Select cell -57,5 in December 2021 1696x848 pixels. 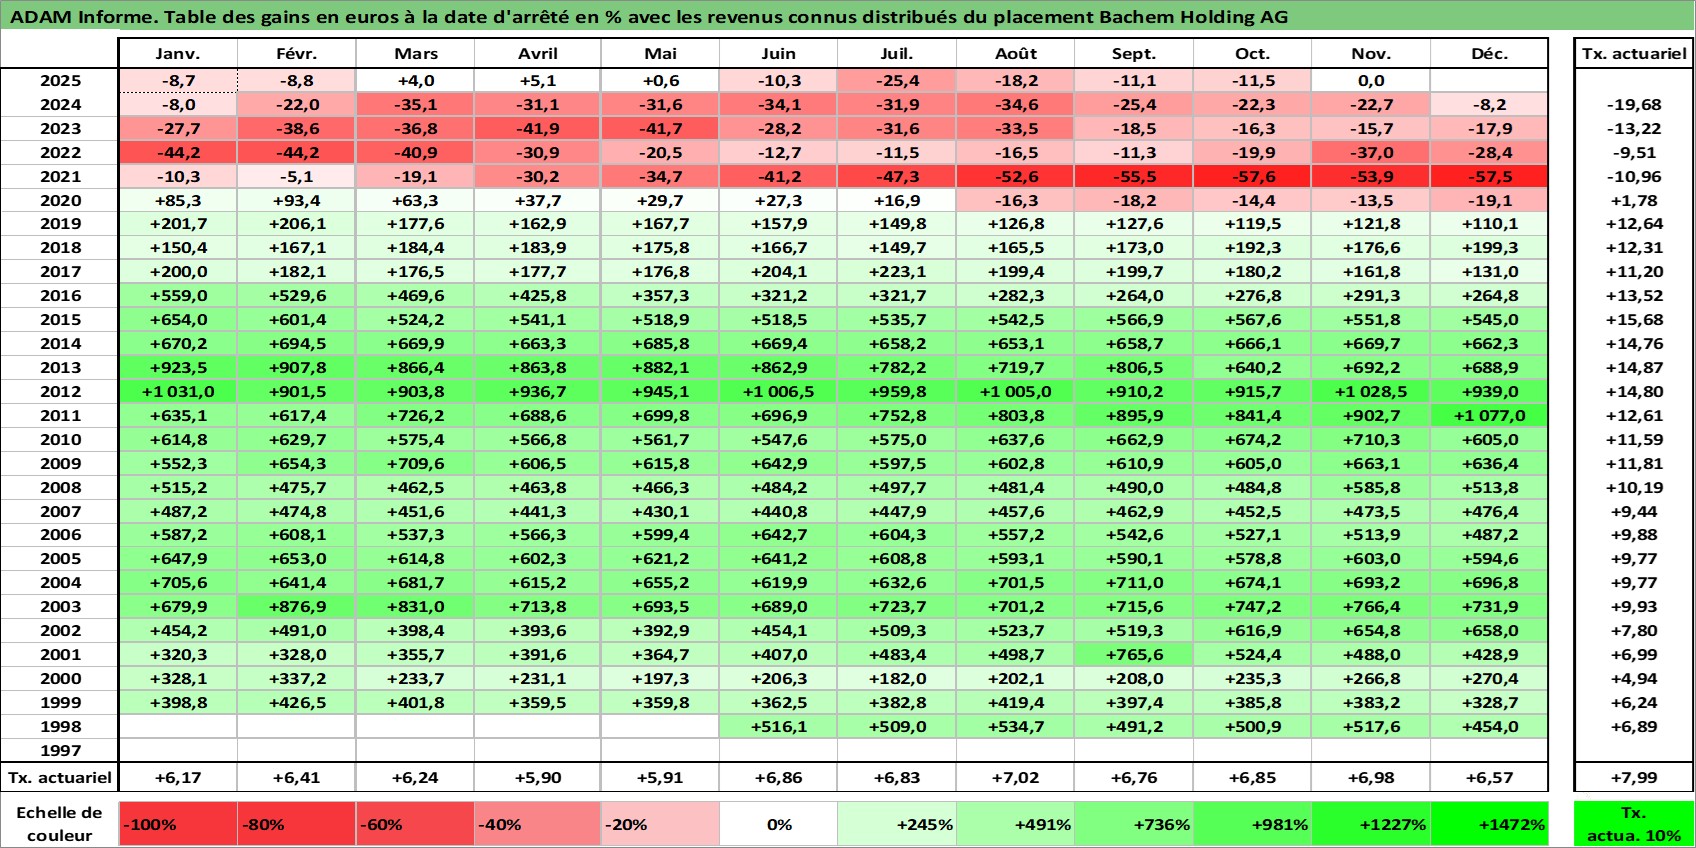[x=1489, y=177]
